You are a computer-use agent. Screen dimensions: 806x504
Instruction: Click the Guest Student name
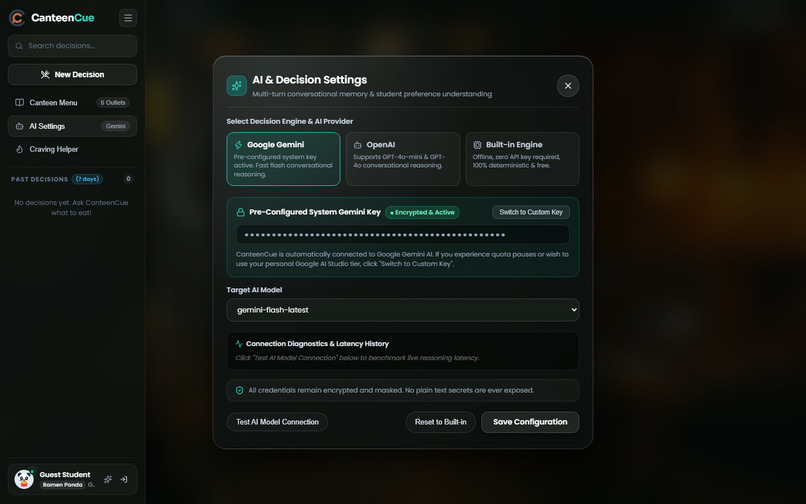pyautogui.click(x=65, y=475)
